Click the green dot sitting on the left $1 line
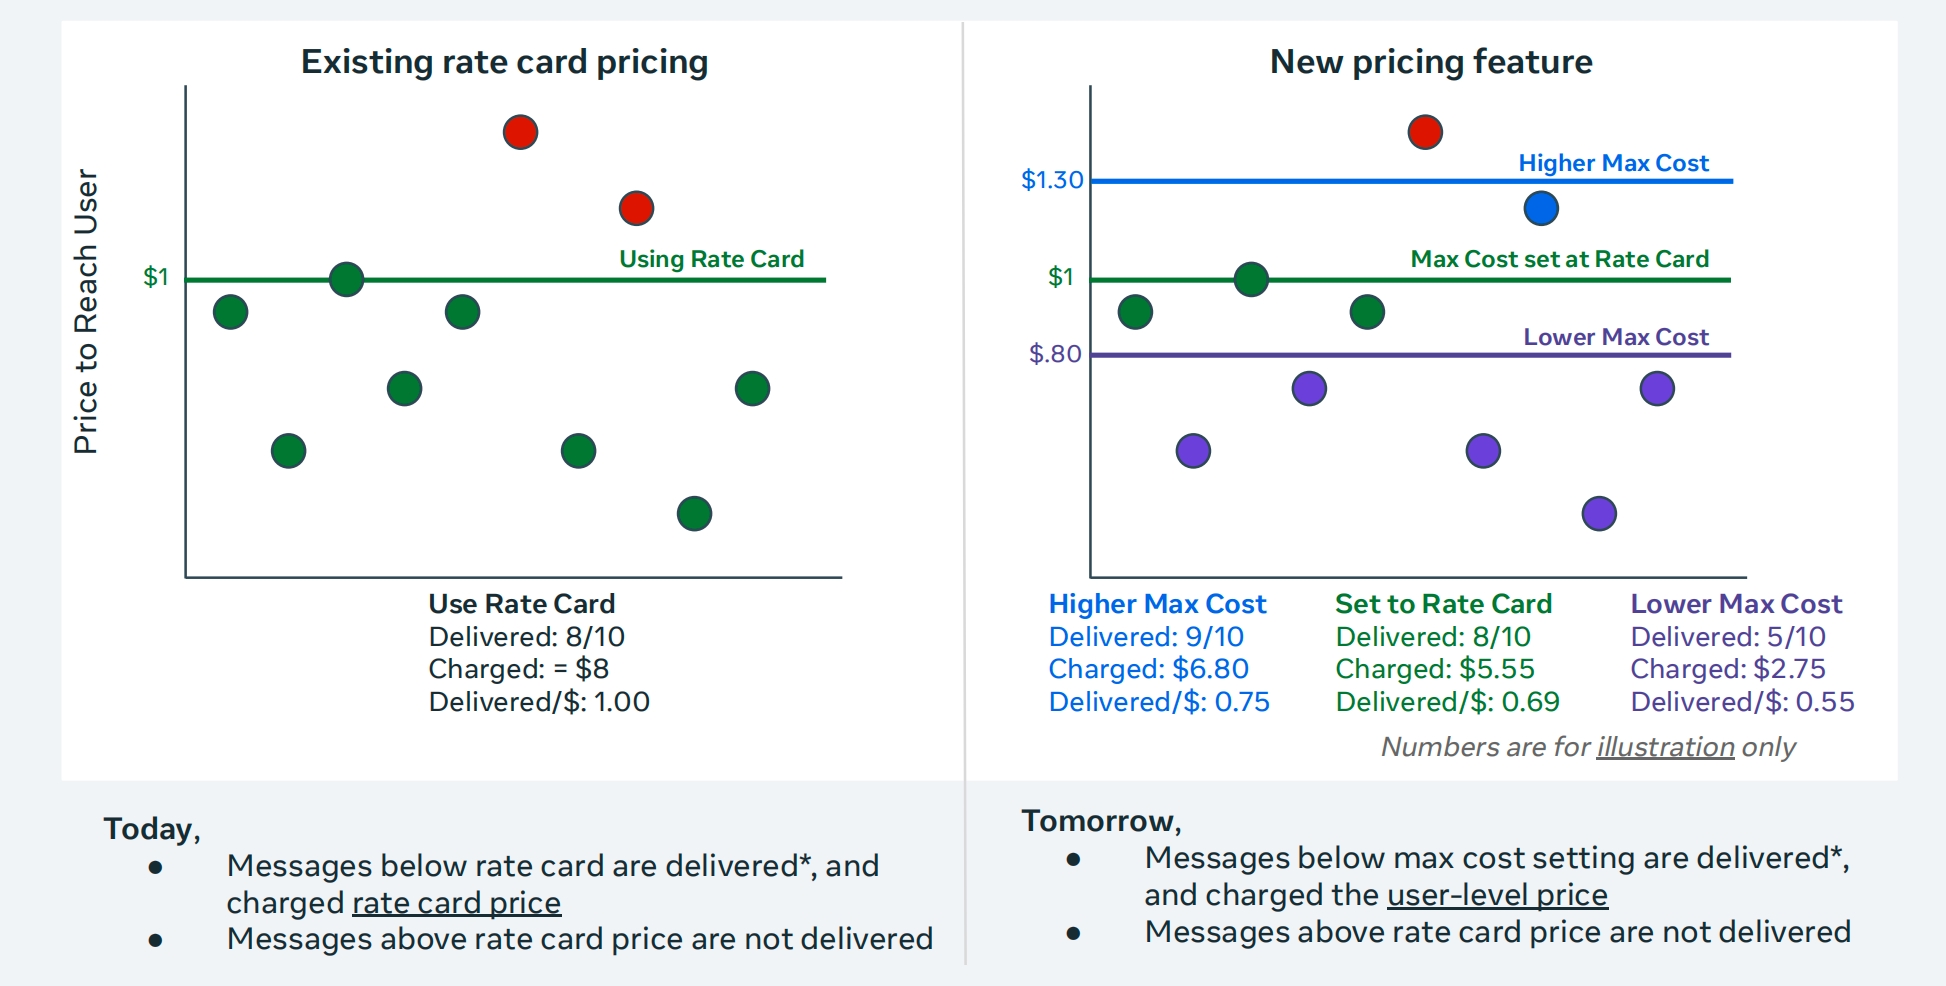This screenshot has width=1946, height=986. (346, 279)
